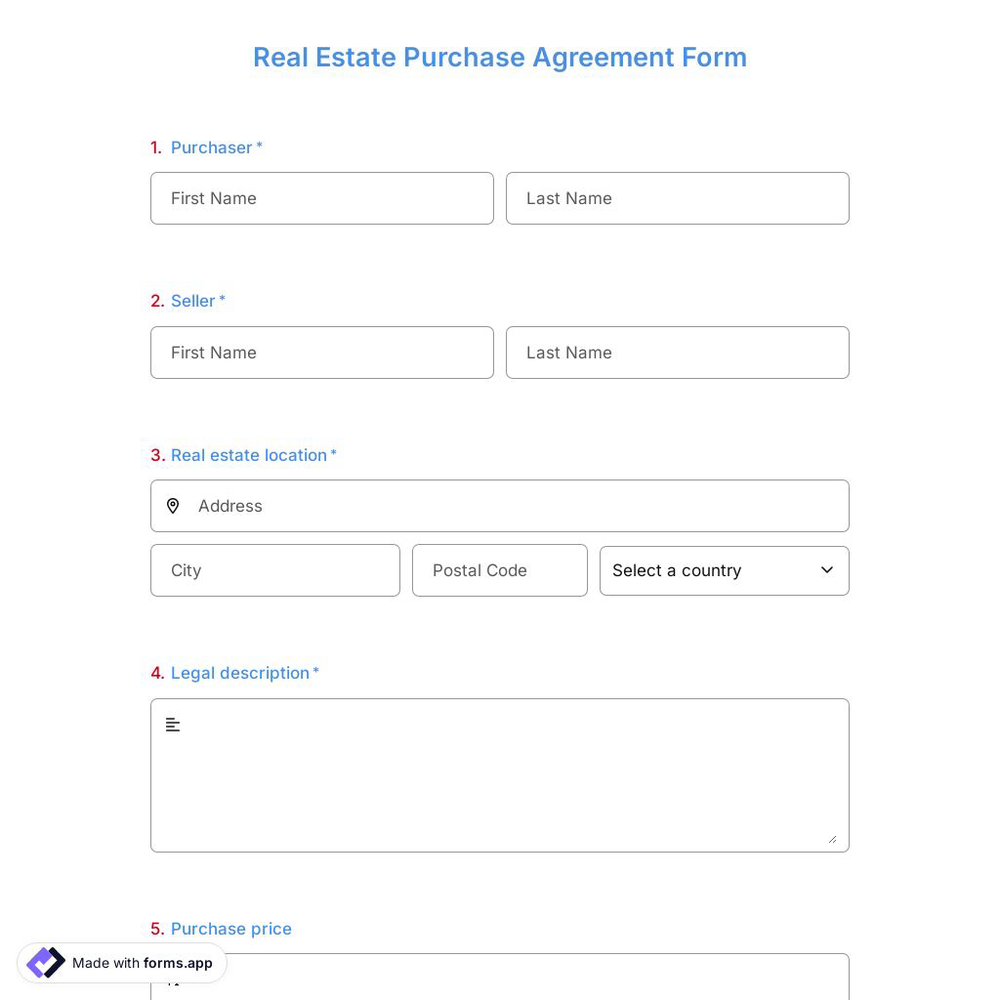Open the Made with forms.app link

point(121,963)
